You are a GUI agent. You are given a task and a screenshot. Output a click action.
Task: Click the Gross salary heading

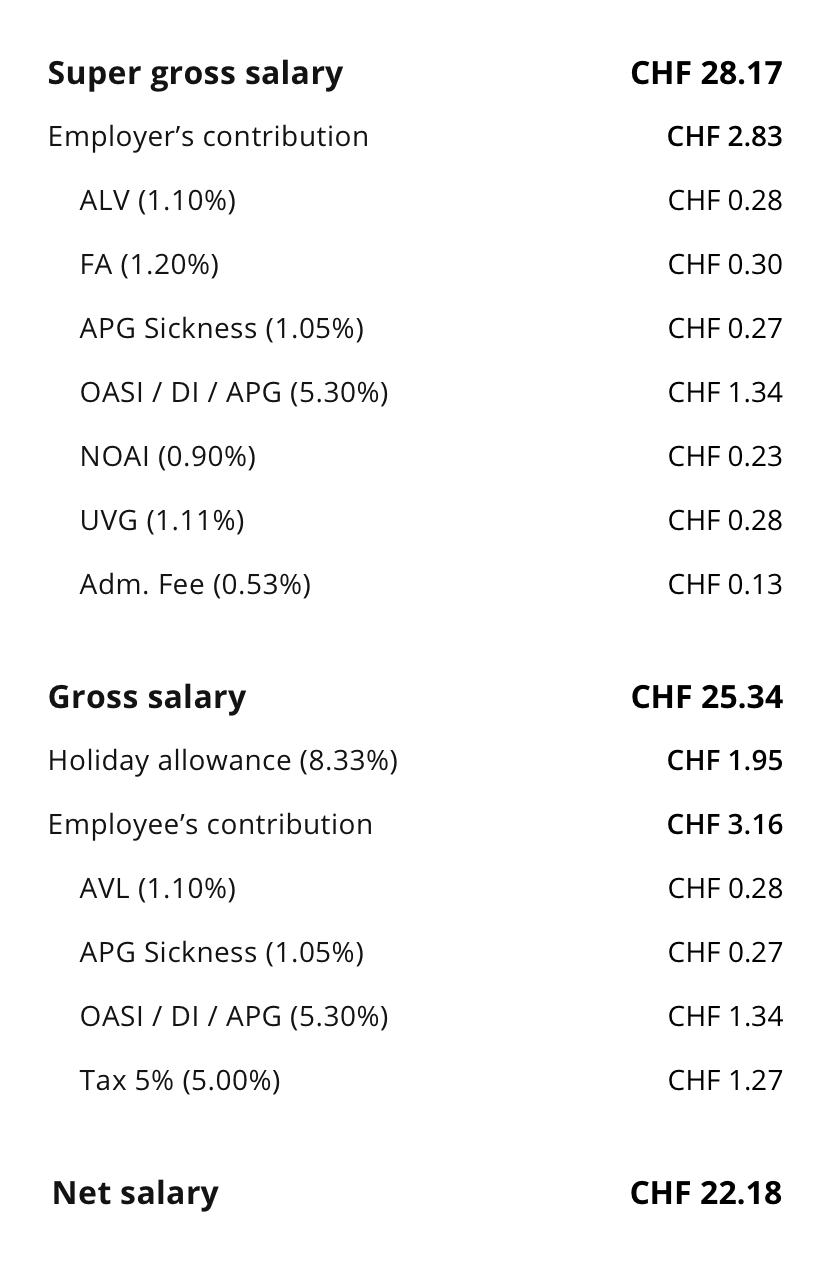click(147, 697)
